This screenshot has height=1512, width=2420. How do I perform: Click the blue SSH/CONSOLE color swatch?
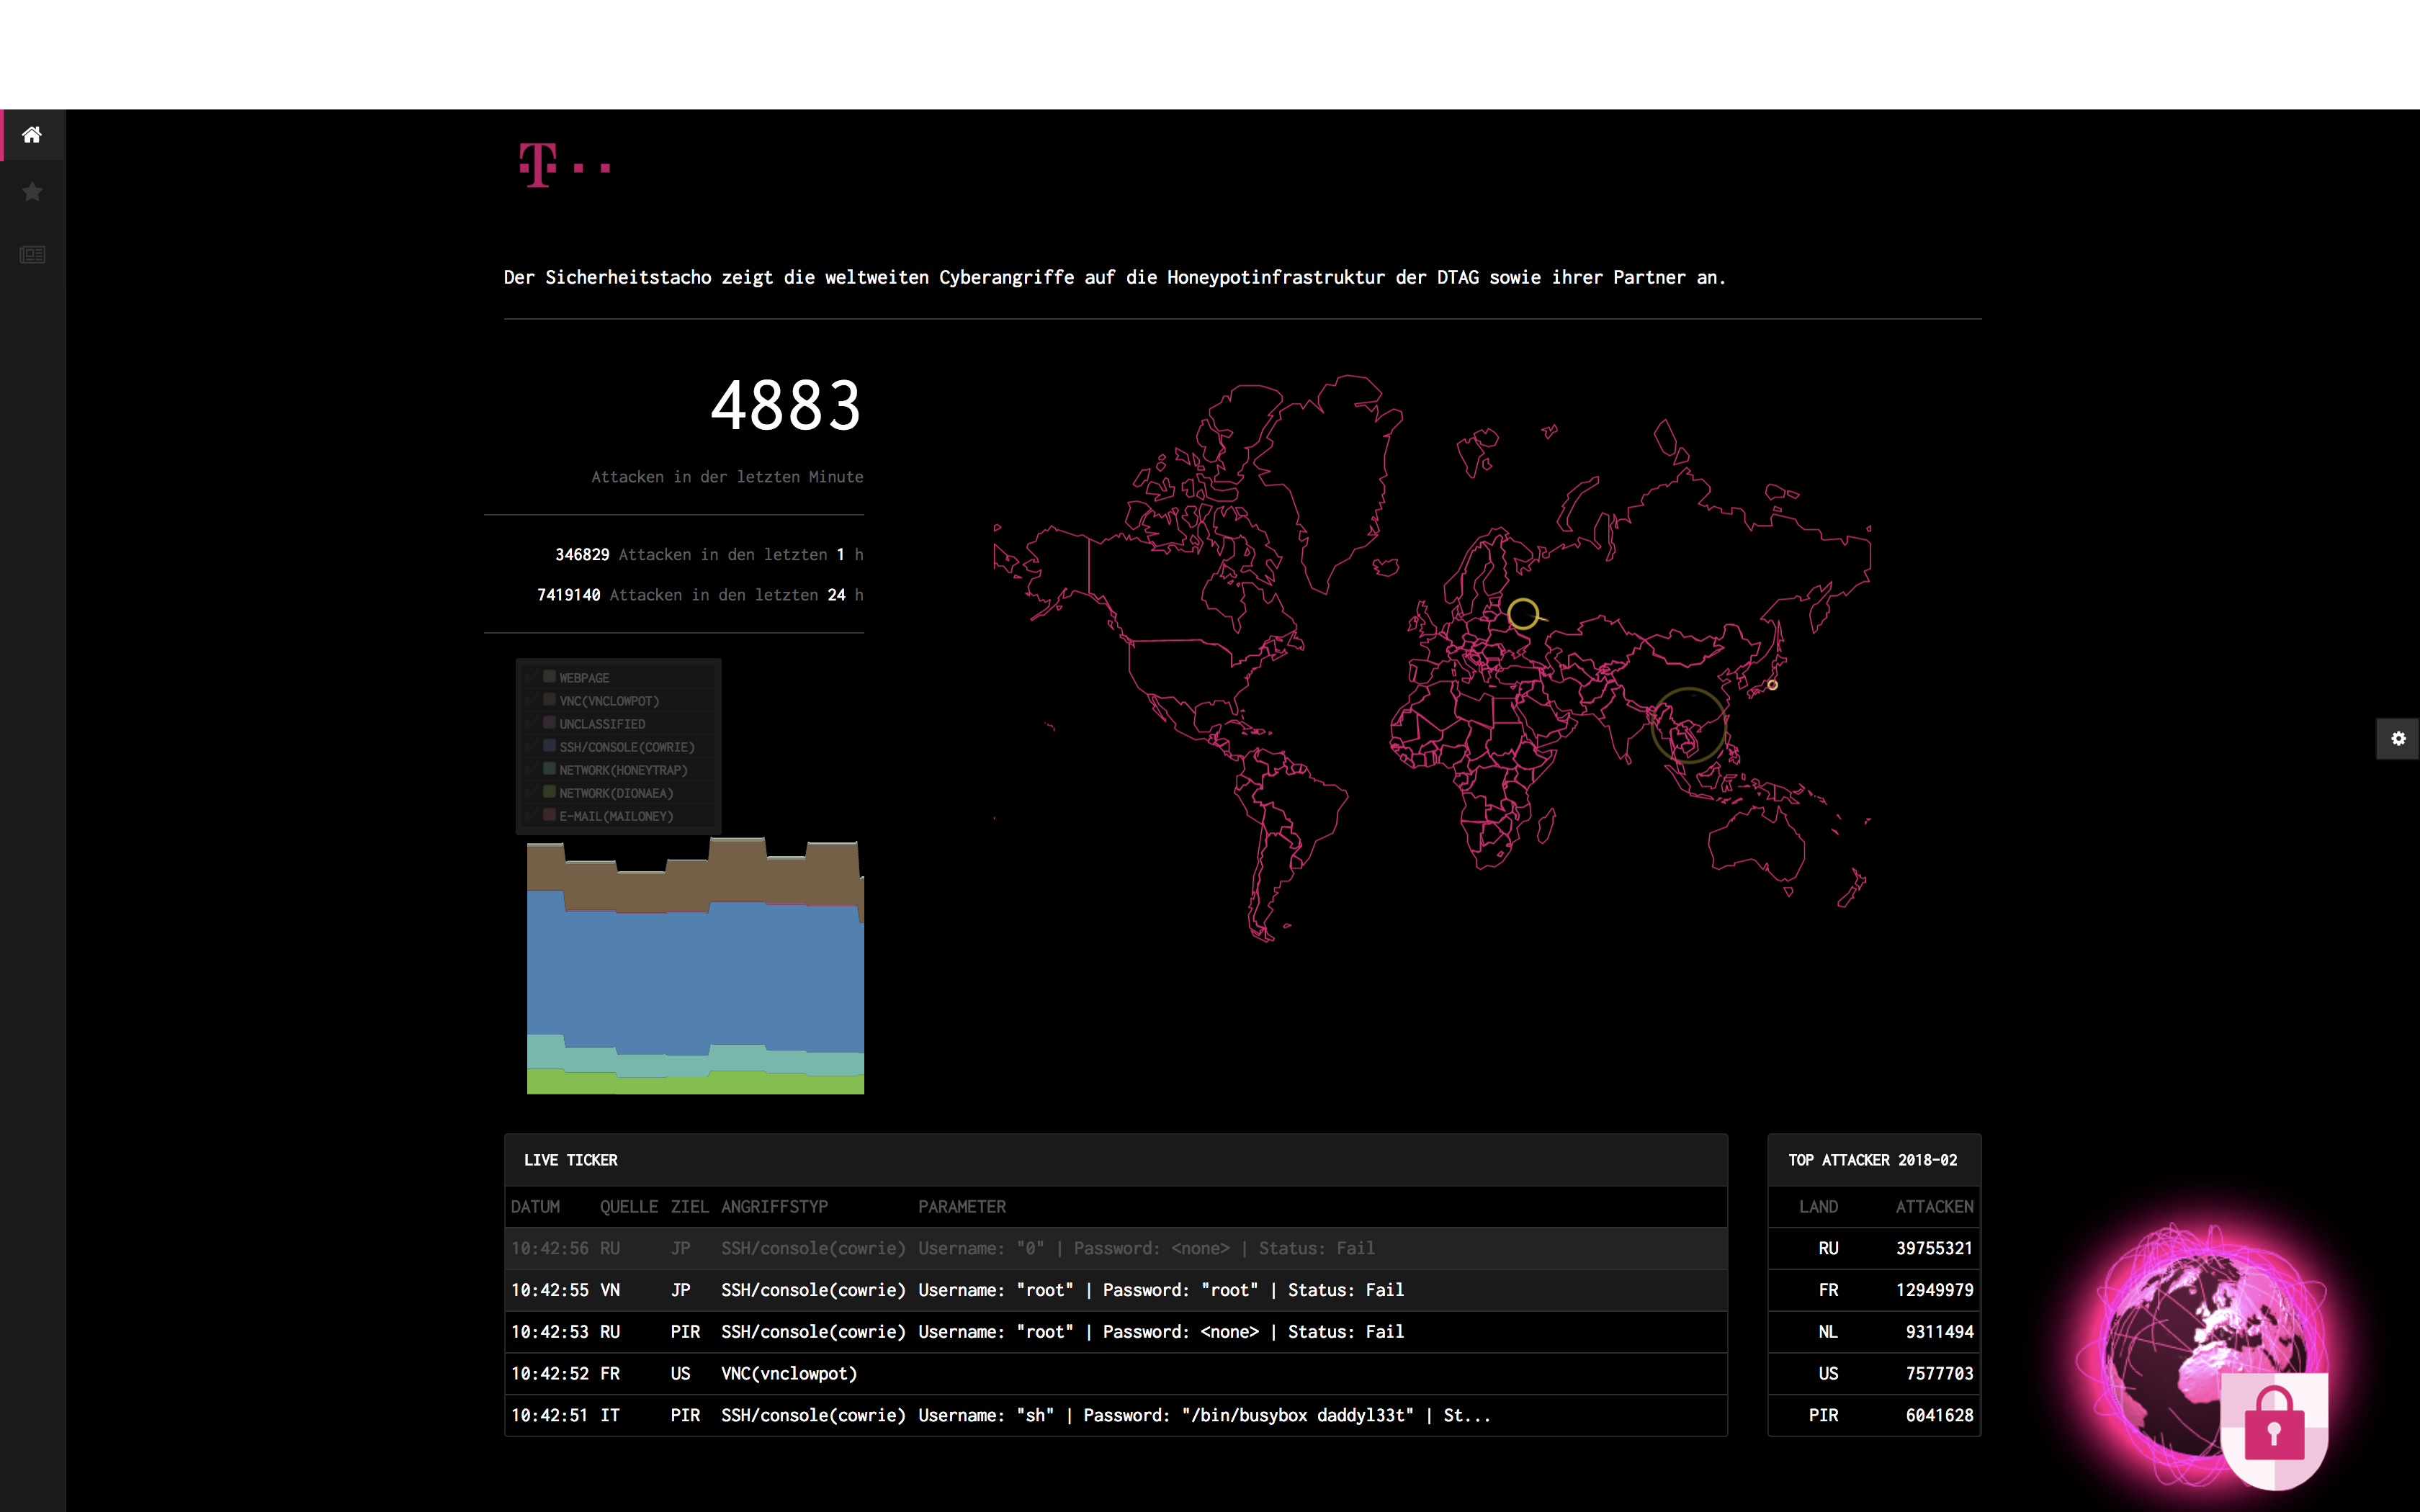click(549, 745)
